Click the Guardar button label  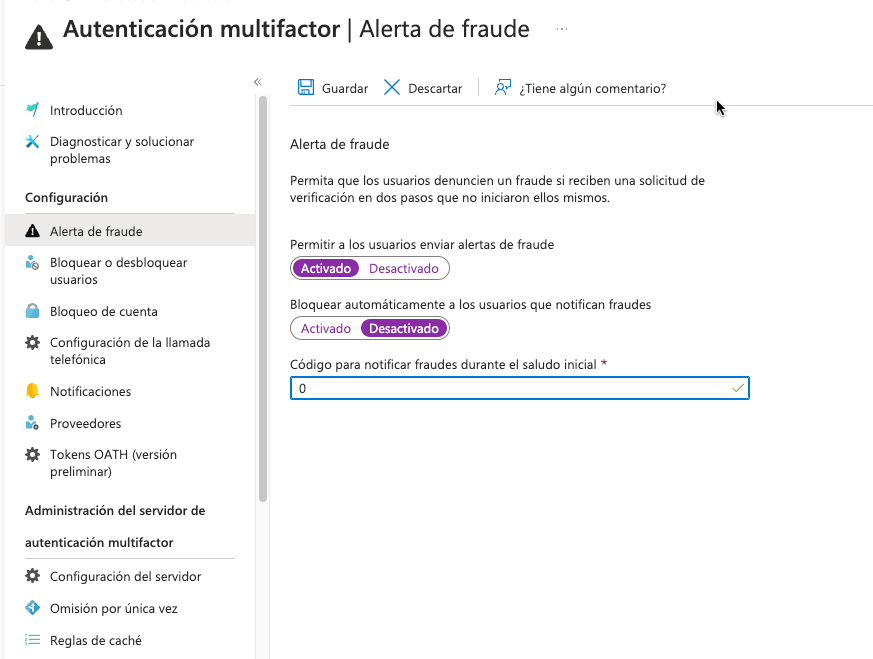pyautogui.click(x=345, y=88)
